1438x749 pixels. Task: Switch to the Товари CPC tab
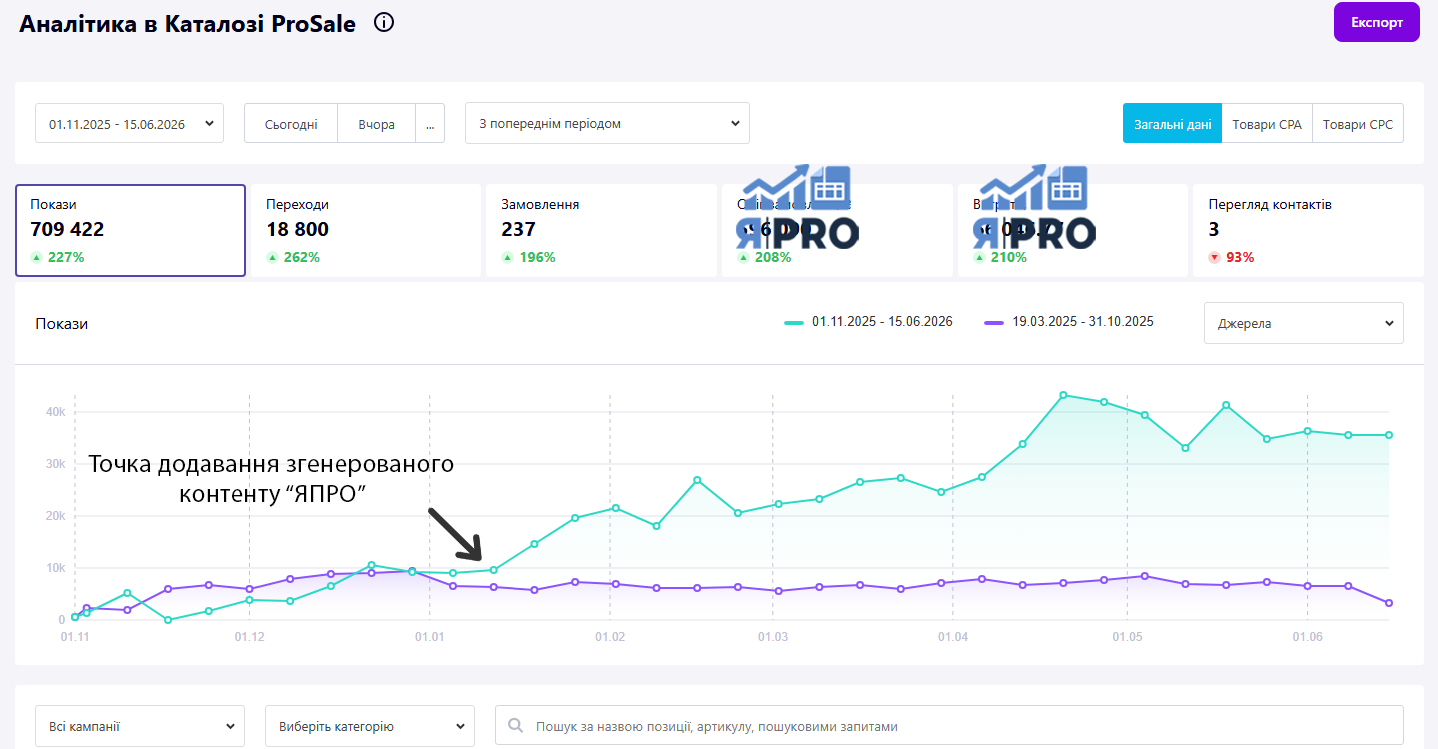tap(1358, 124)
